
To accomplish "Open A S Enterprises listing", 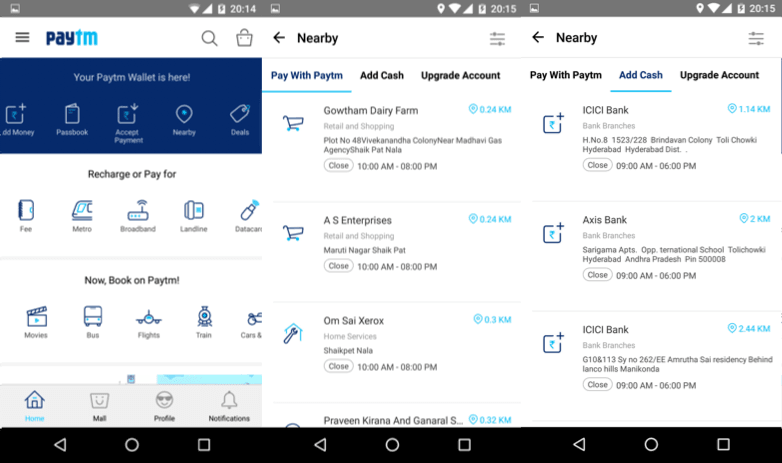I will (392, 252).
